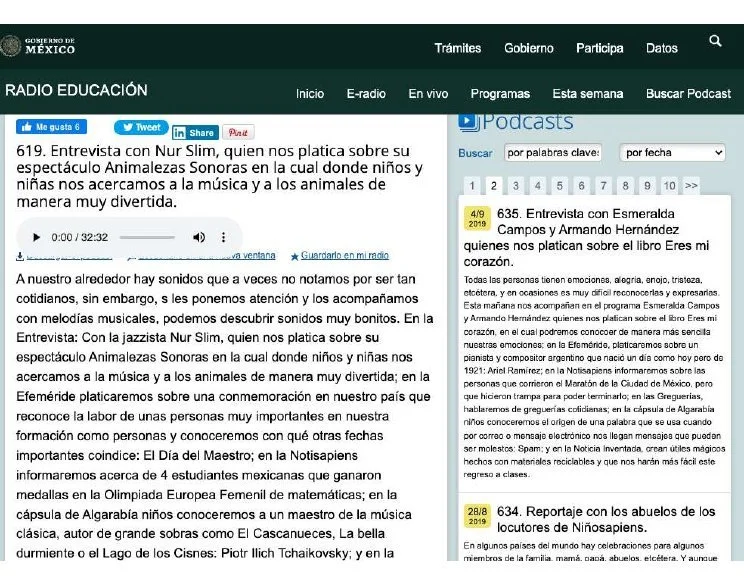This screenshot has height=585, width=744.
Task: Open Buscar Podcast section
Action: tap(688, 94)
